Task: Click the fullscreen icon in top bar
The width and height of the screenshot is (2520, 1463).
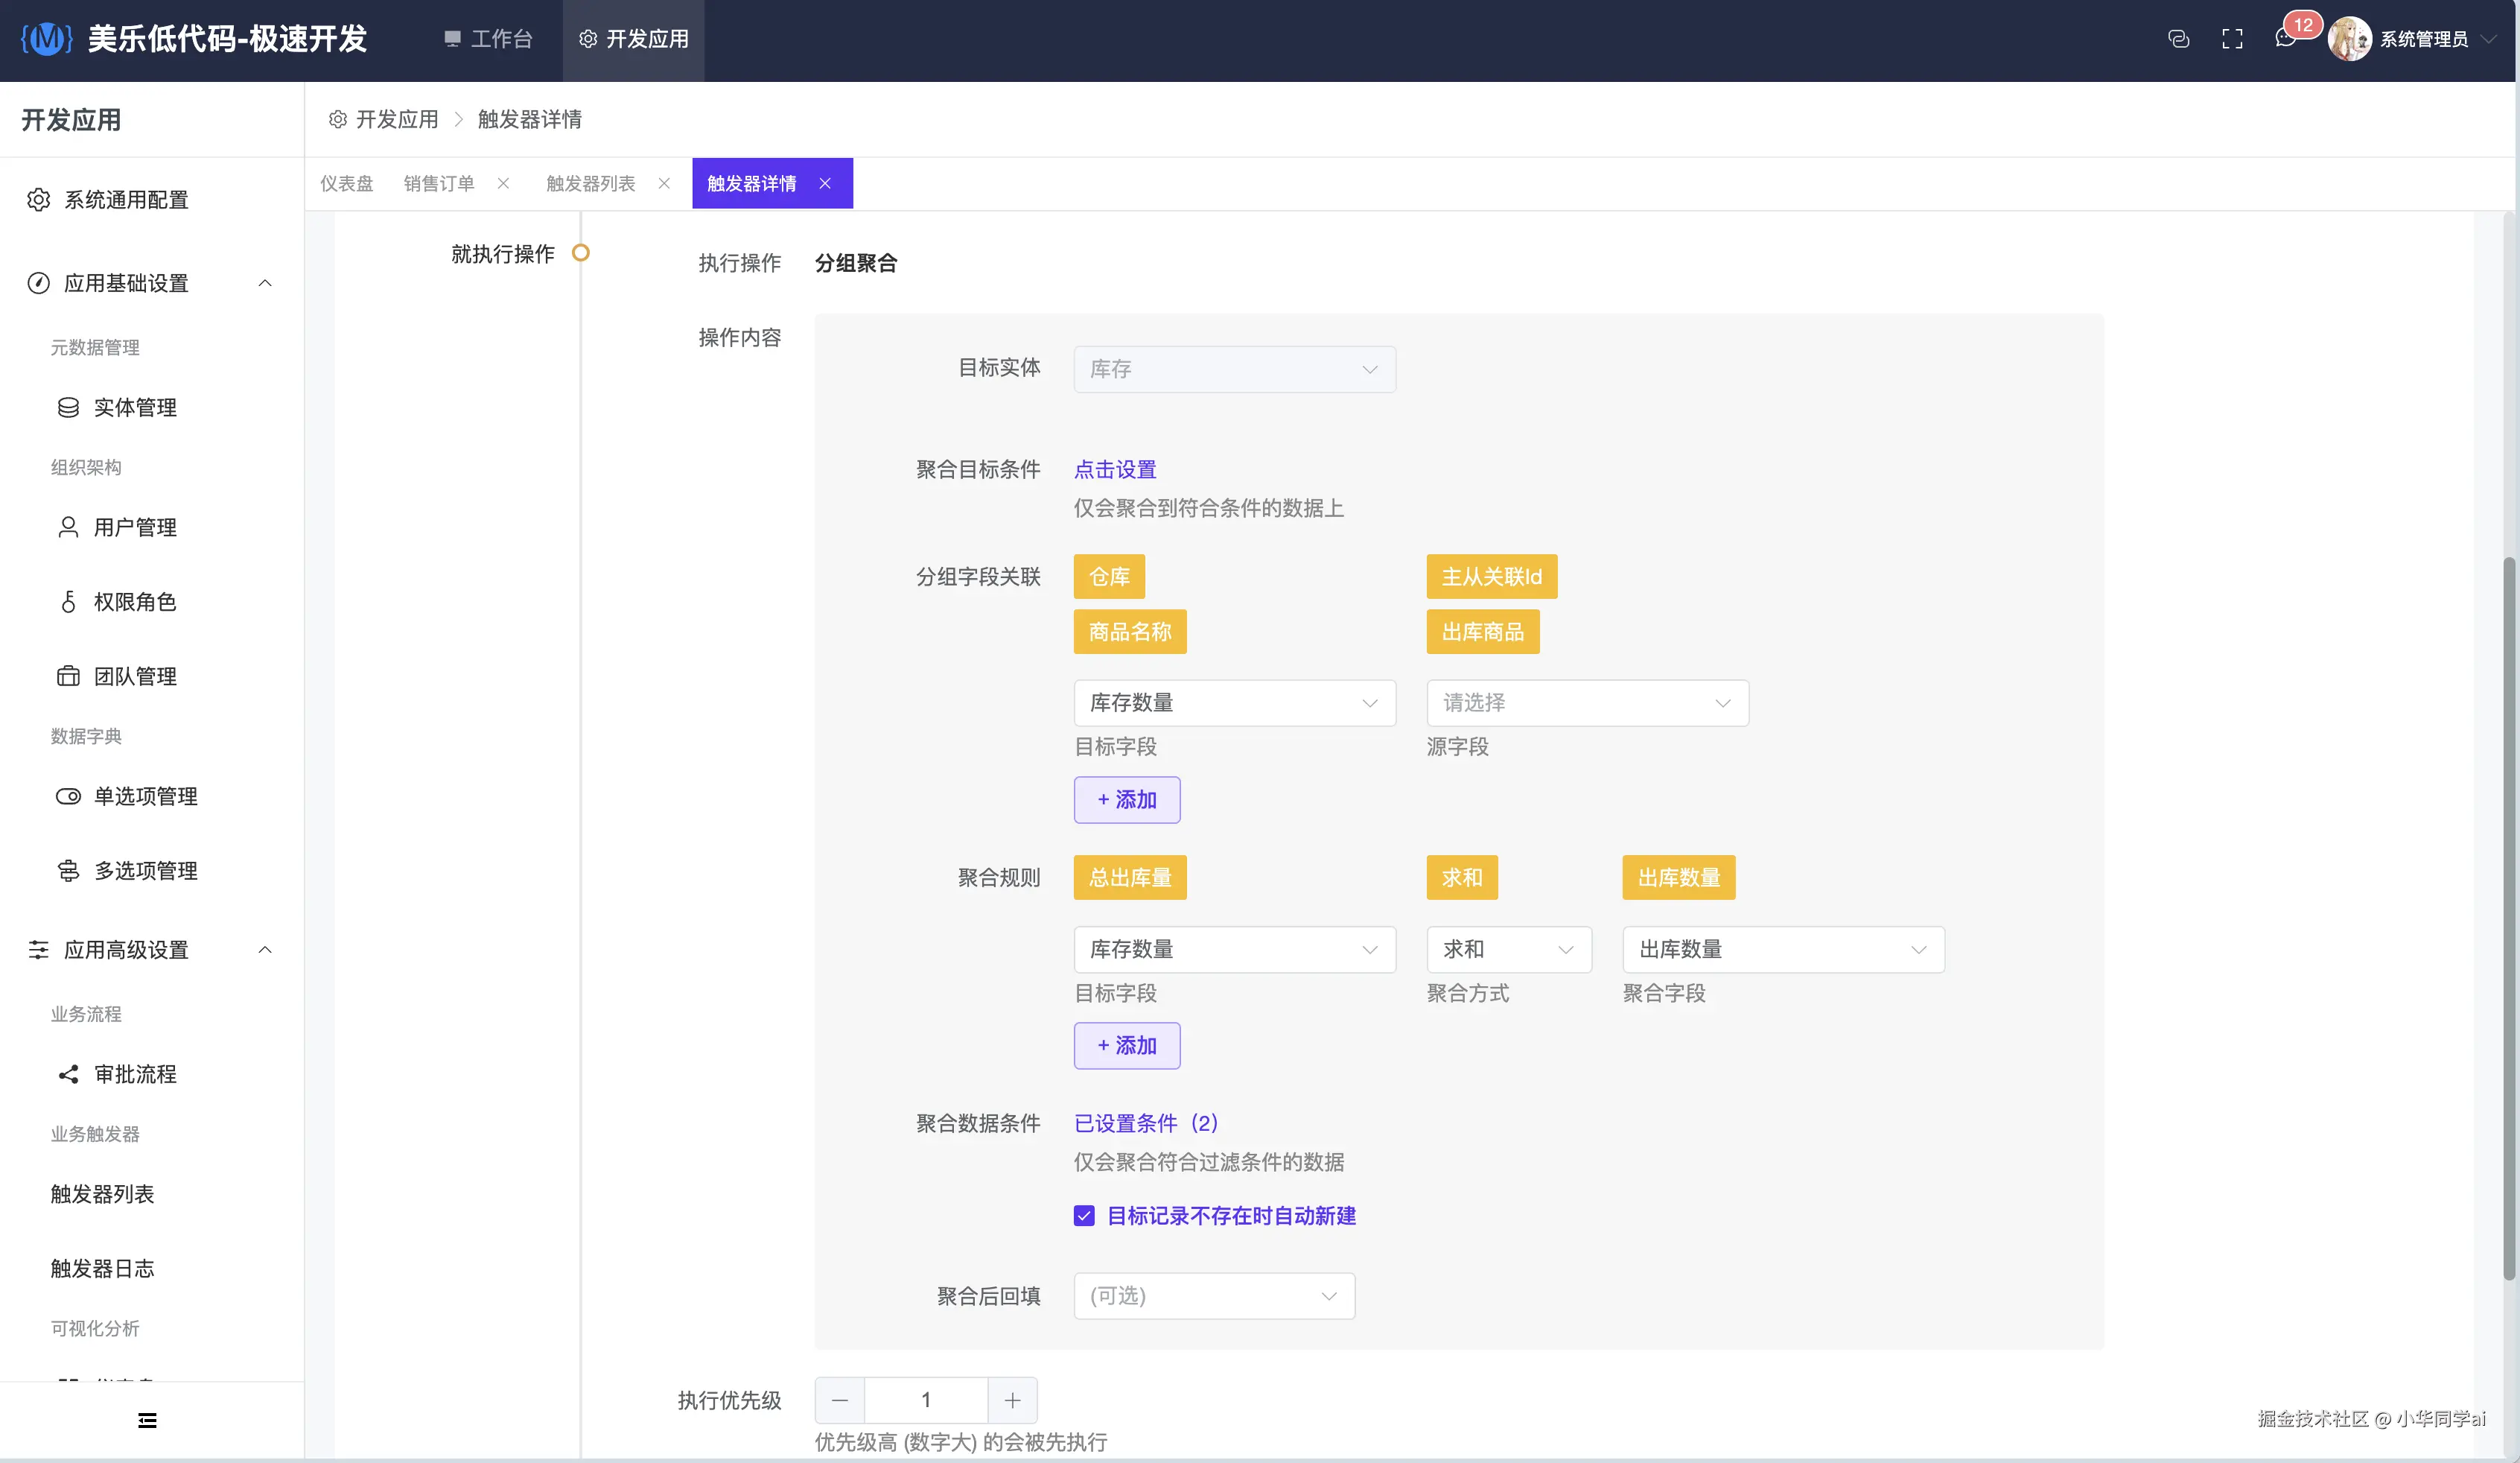Action: [x=2232, y=39]
